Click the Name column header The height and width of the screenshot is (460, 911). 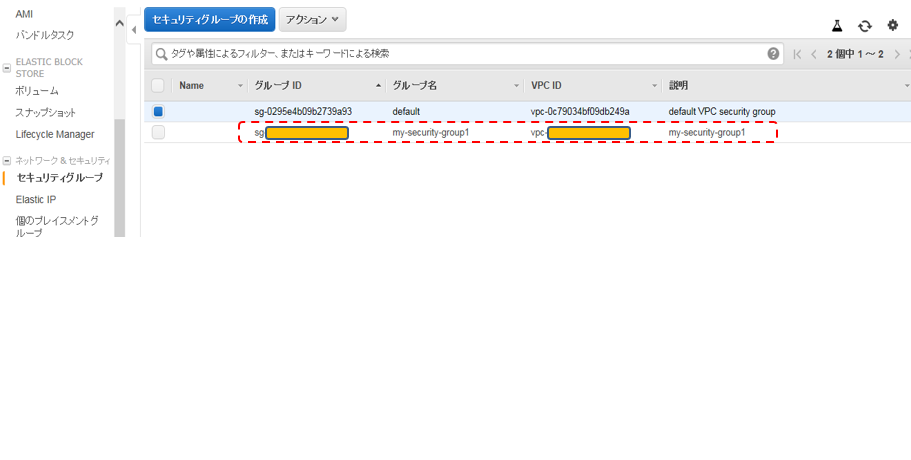[x=192, y=86]
